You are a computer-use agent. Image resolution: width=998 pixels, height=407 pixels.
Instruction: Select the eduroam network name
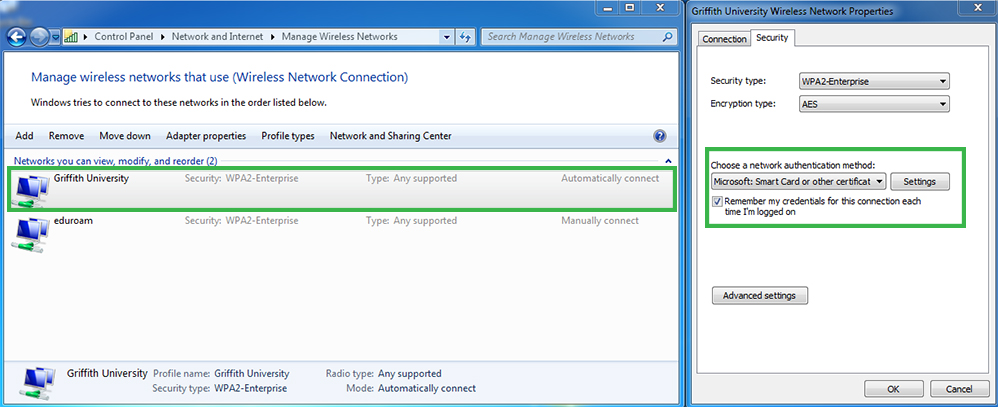point(74,220)
